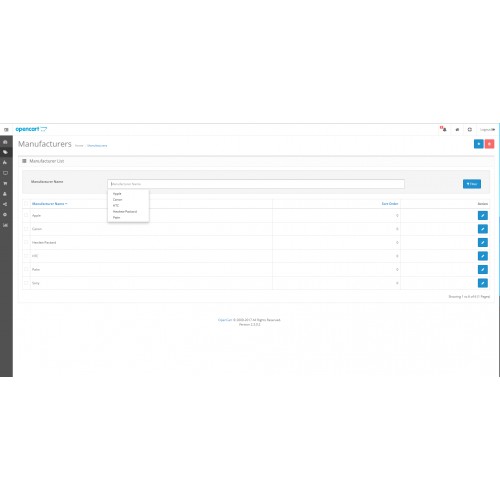Toggle the select-all checkbox in table header

(x=26, y=204)
